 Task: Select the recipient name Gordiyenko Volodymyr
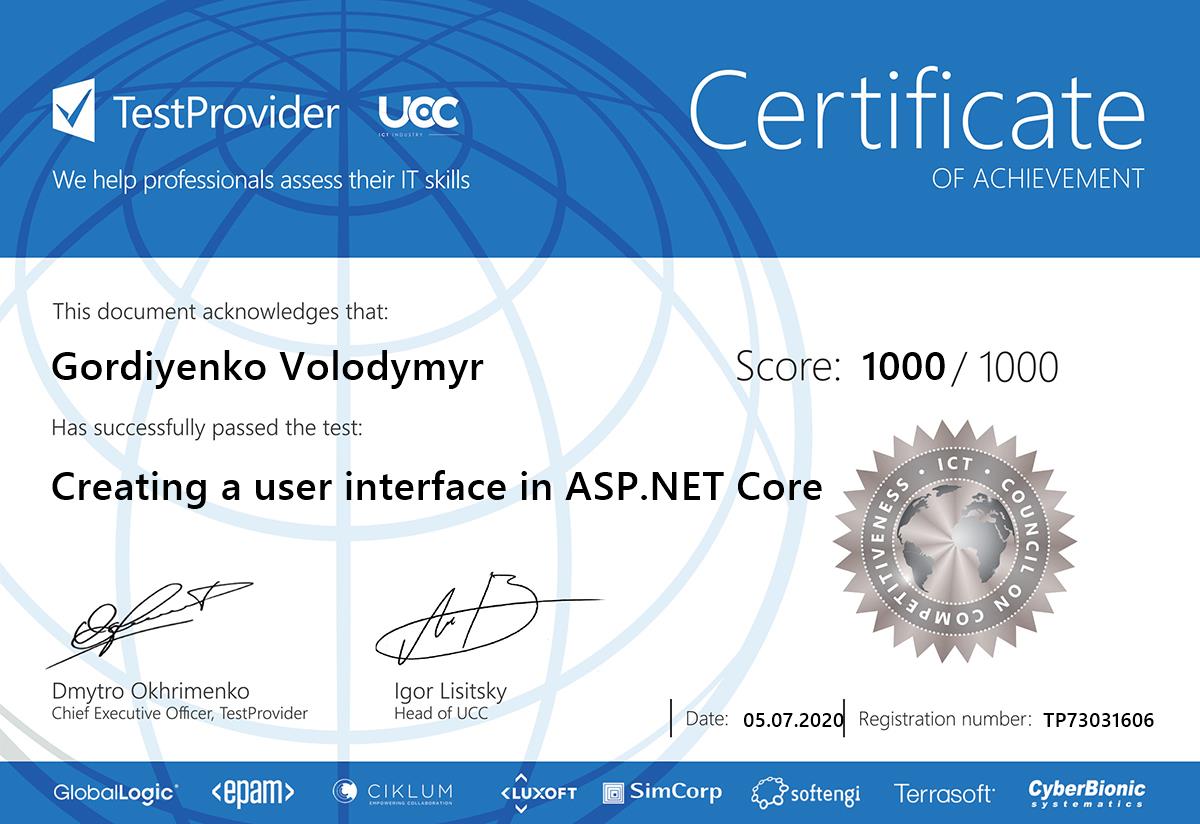267,368
